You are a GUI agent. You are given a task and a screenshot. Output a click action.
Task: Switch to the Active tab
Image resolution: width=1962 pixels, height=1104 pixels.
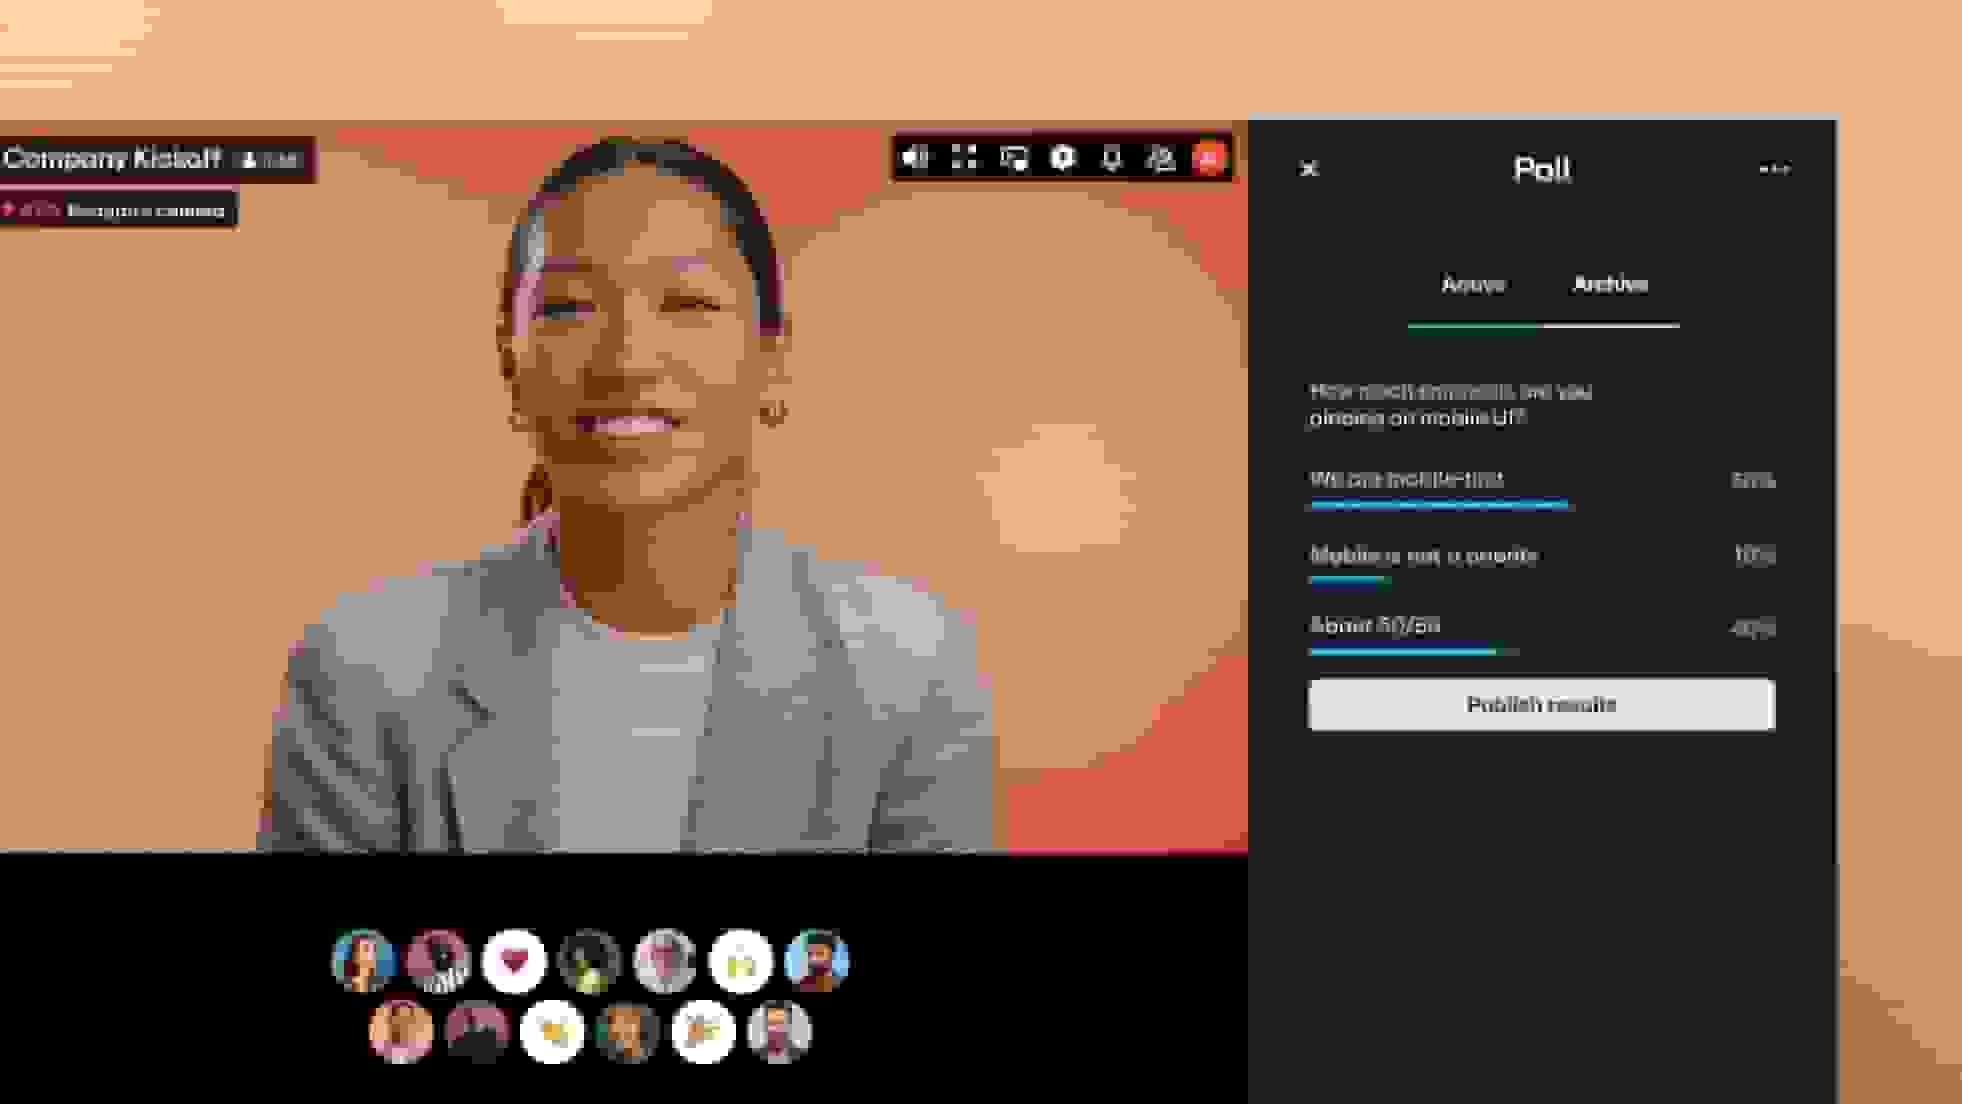[1472, 285]
